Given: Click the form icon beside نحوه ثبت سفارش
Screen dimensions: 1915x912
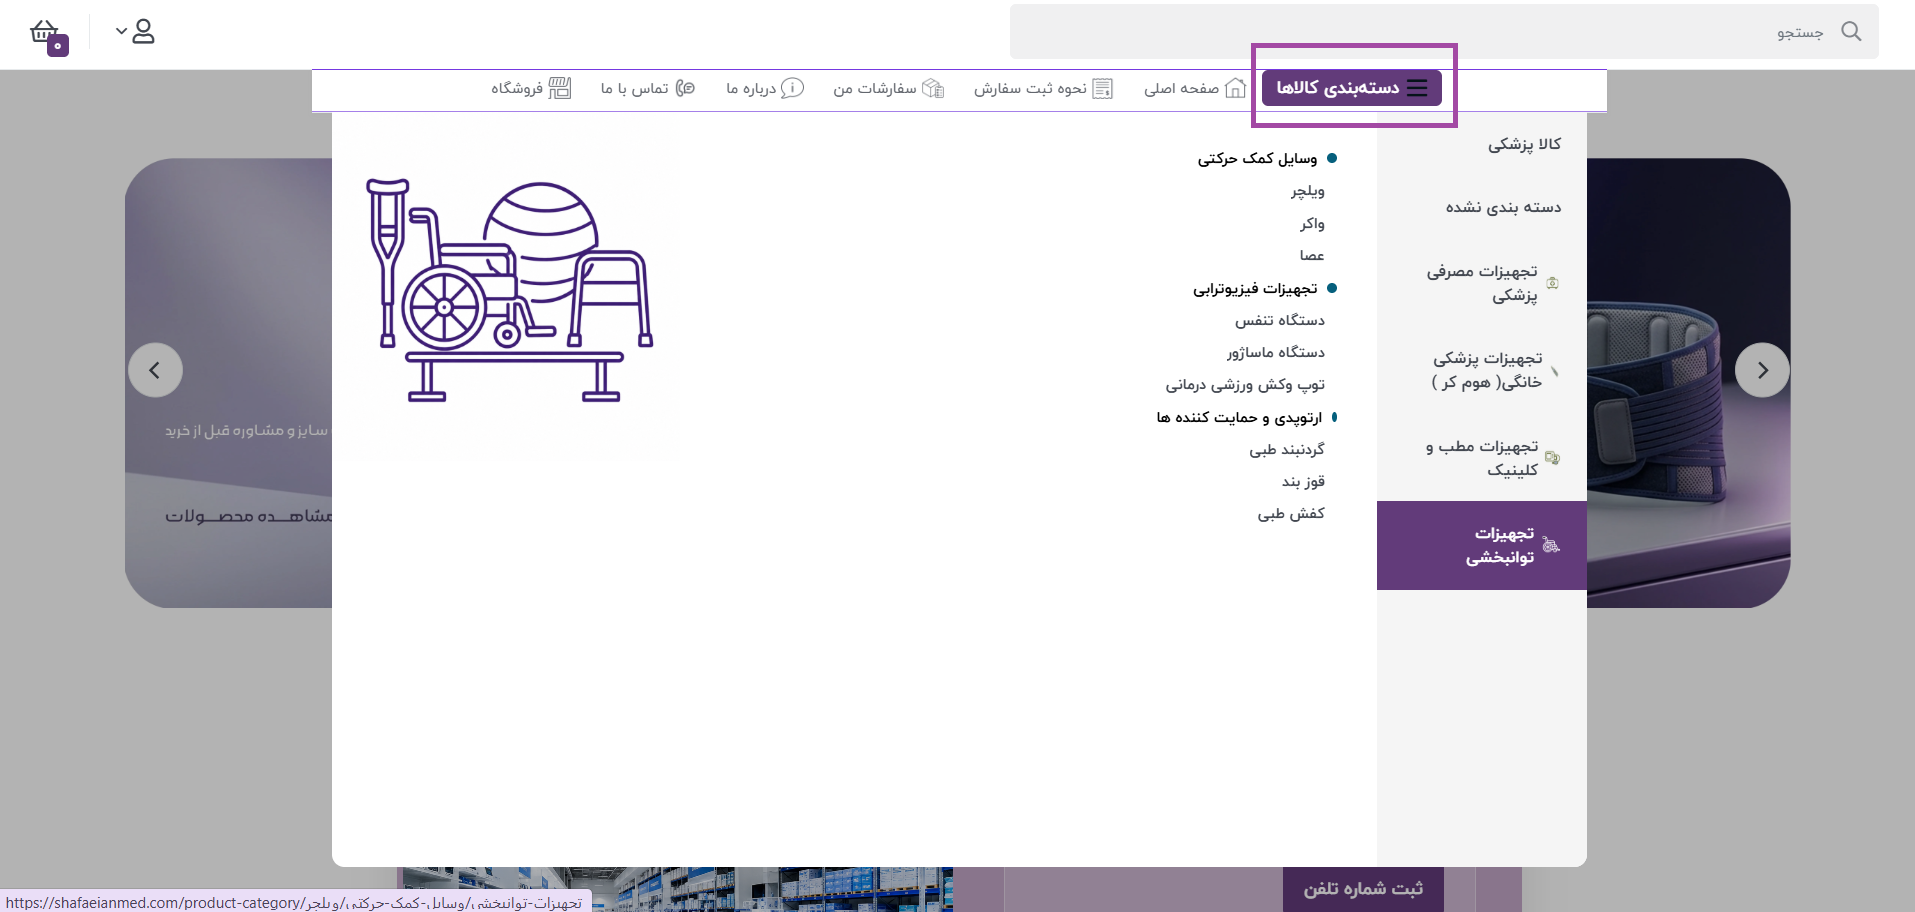Looking at the screenshot, I should (1103, 88).
